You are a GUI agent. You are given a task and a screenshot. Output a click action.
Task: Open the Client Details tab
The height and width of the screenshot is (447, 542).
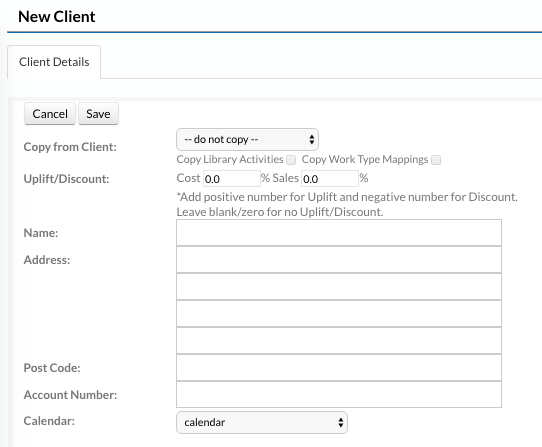pyautogui.click(x=54, y=62)
